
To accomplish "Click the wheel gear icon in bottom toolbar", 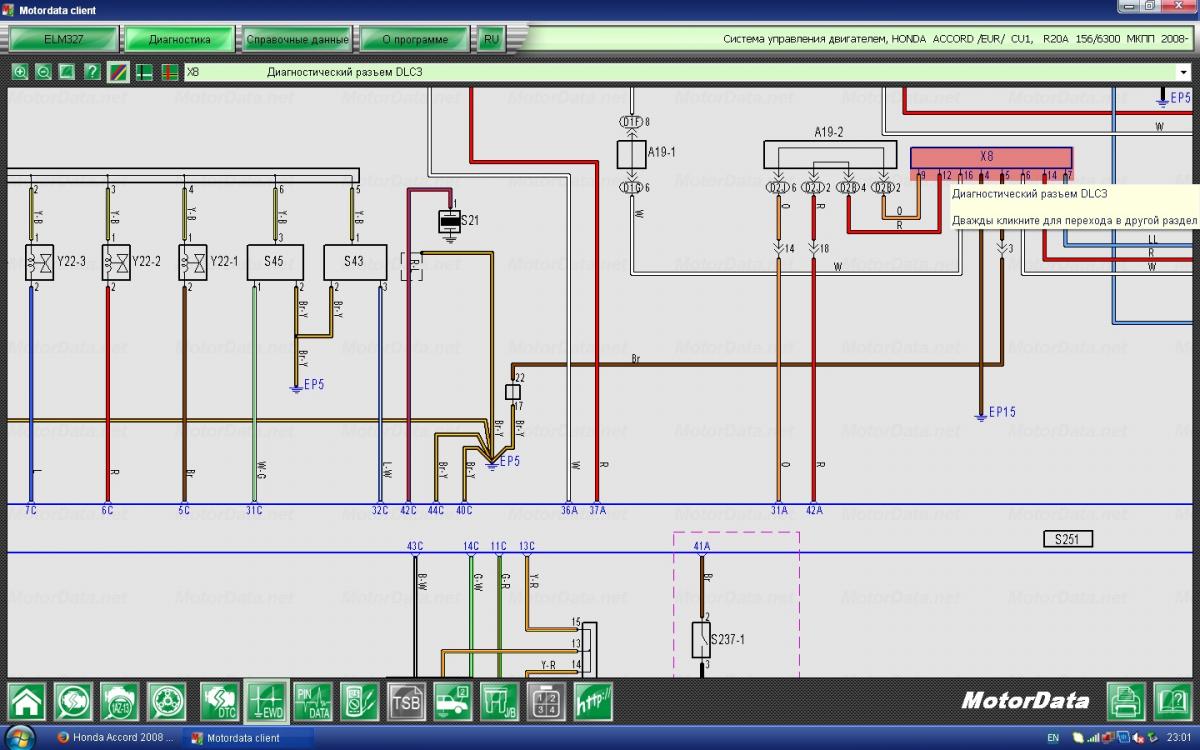I will 166,701.
